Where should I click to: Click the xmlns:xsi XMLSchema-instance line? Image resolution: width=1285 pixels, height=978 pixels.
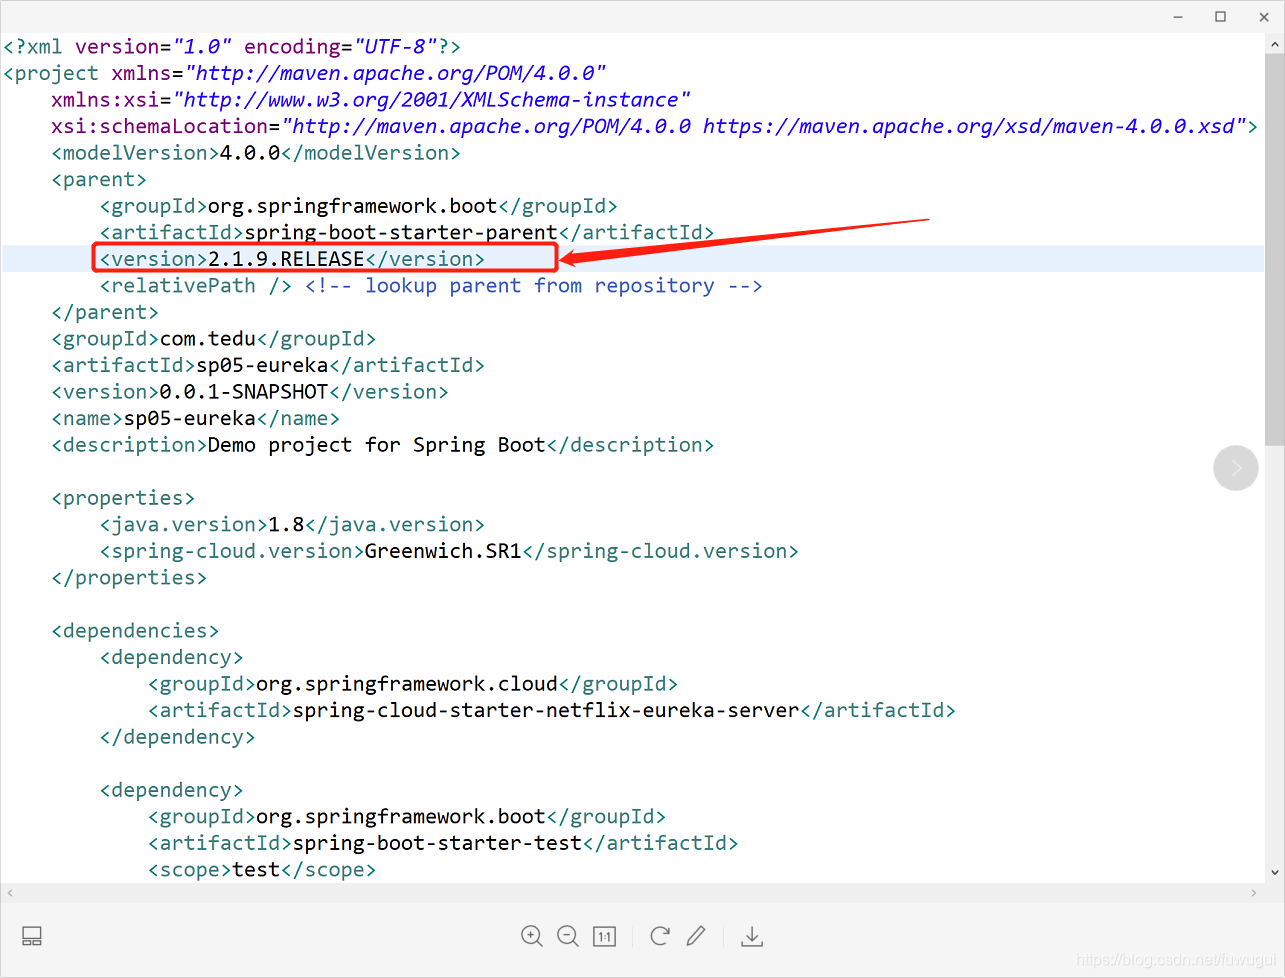click(x=371, y=100)
